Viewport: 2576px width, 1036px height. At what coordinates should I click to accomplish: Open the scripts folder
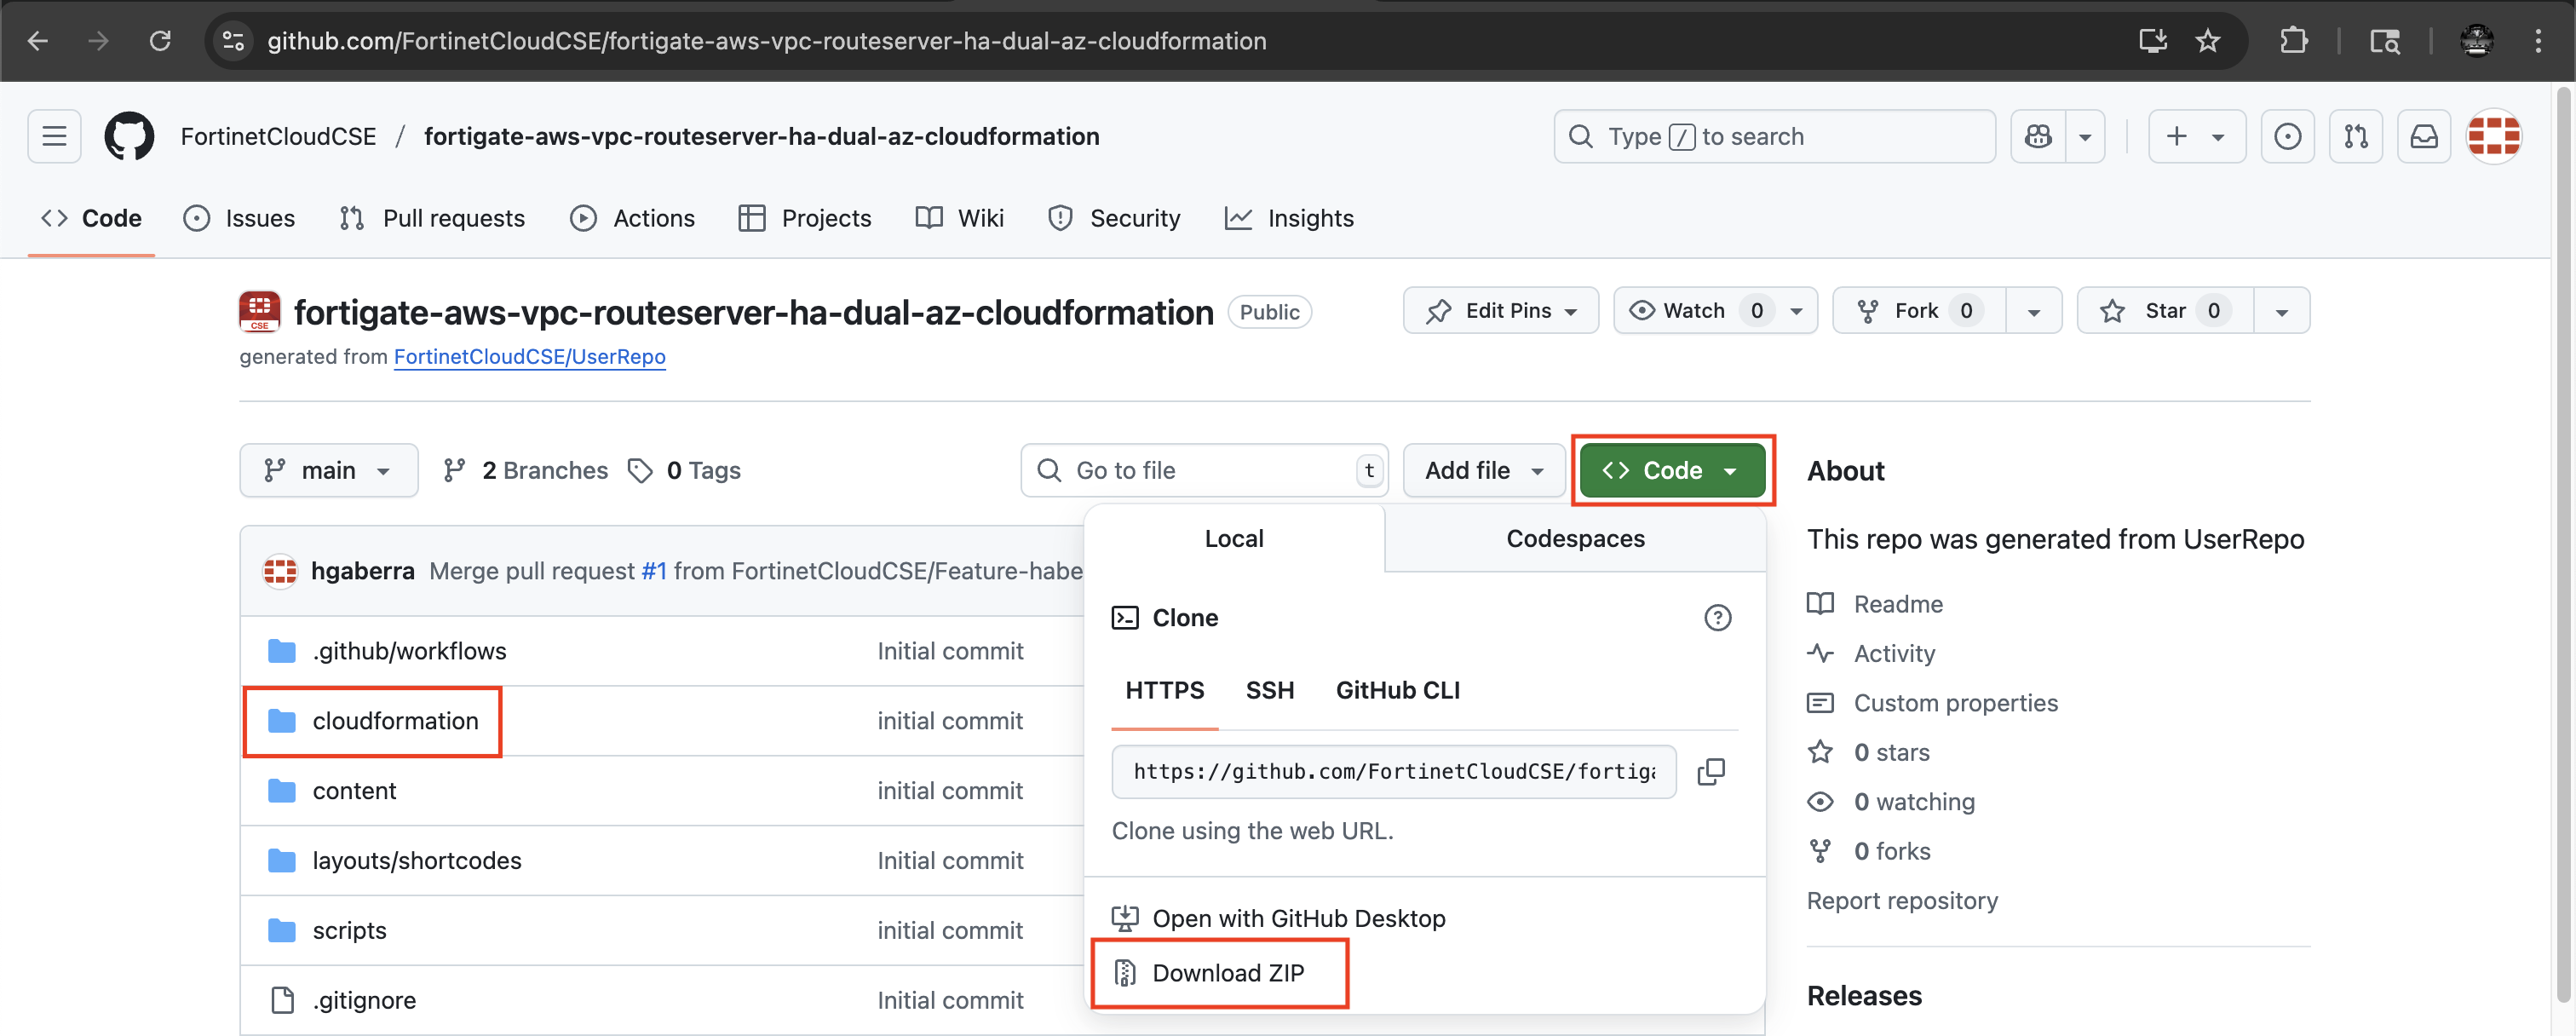(349, 930)
